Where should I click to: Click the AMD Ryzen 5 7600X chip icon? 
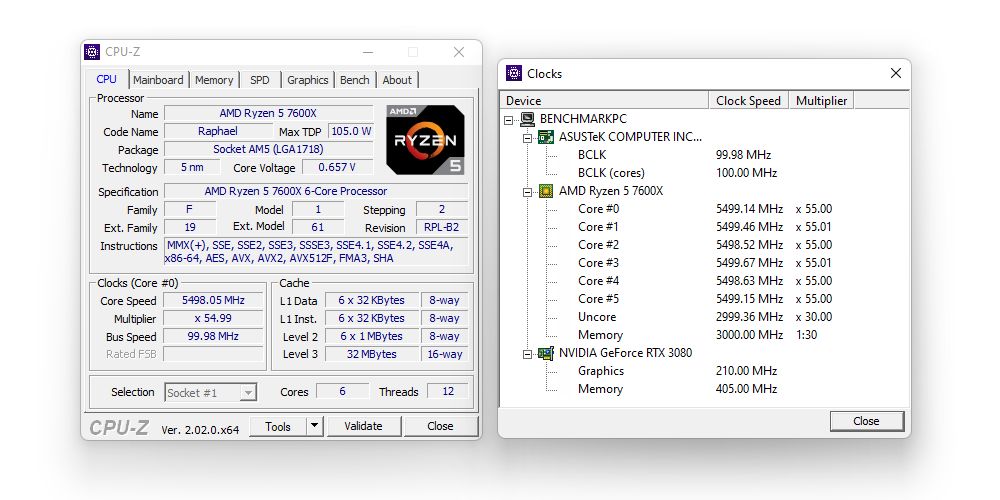coord(546,191)
